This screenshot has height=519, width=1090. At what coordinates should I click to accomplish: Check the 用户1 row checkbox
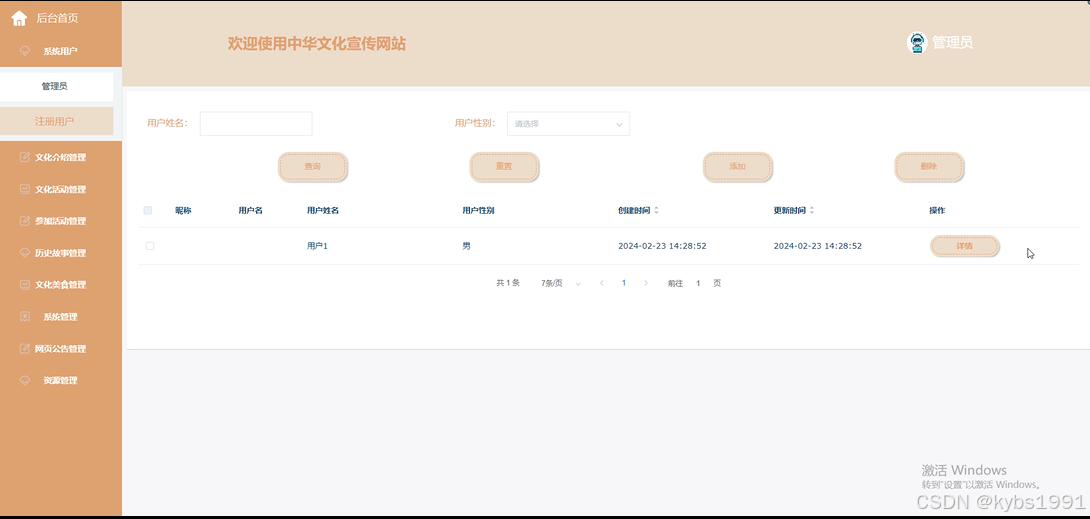149,245
